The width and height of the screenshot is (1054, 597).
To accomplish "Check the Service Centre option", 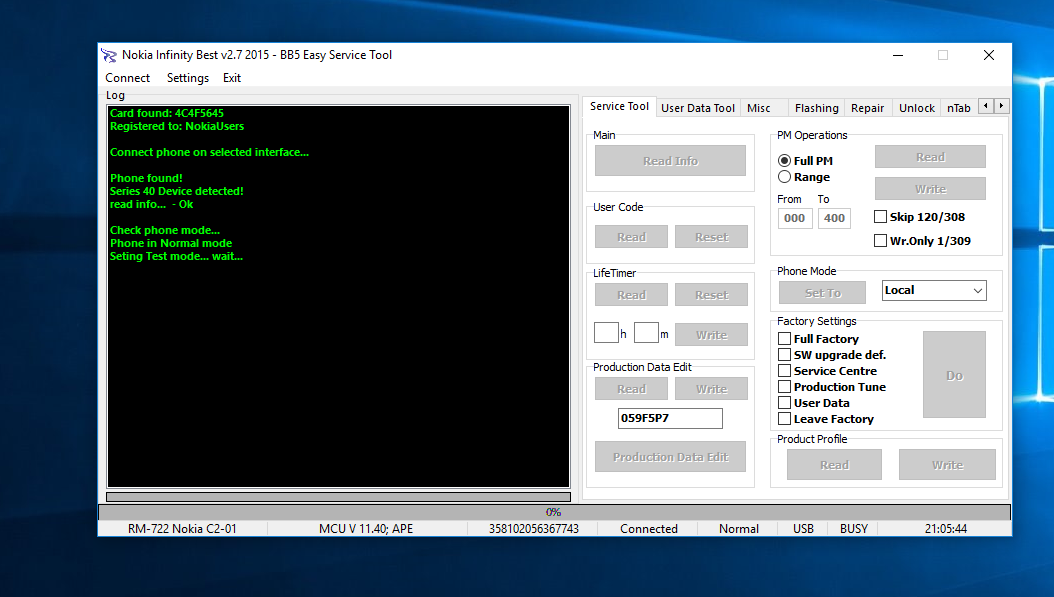I will coord(784,370).
